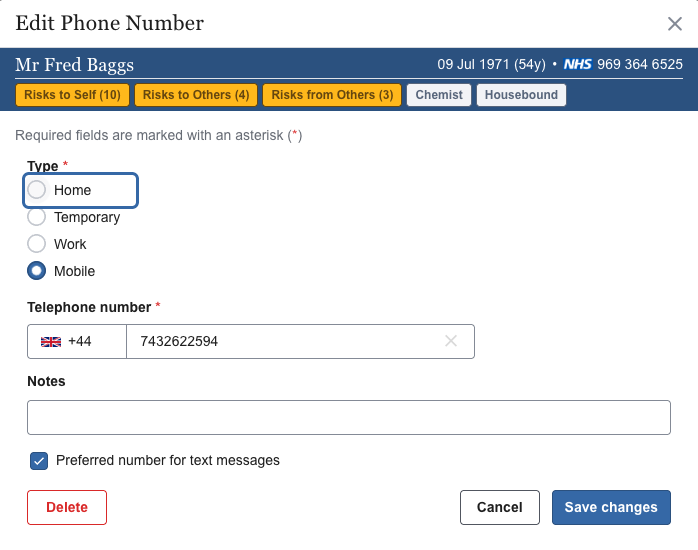698x550 pixels.
Task: Select the Home phone type
Action: coord(37,190)
